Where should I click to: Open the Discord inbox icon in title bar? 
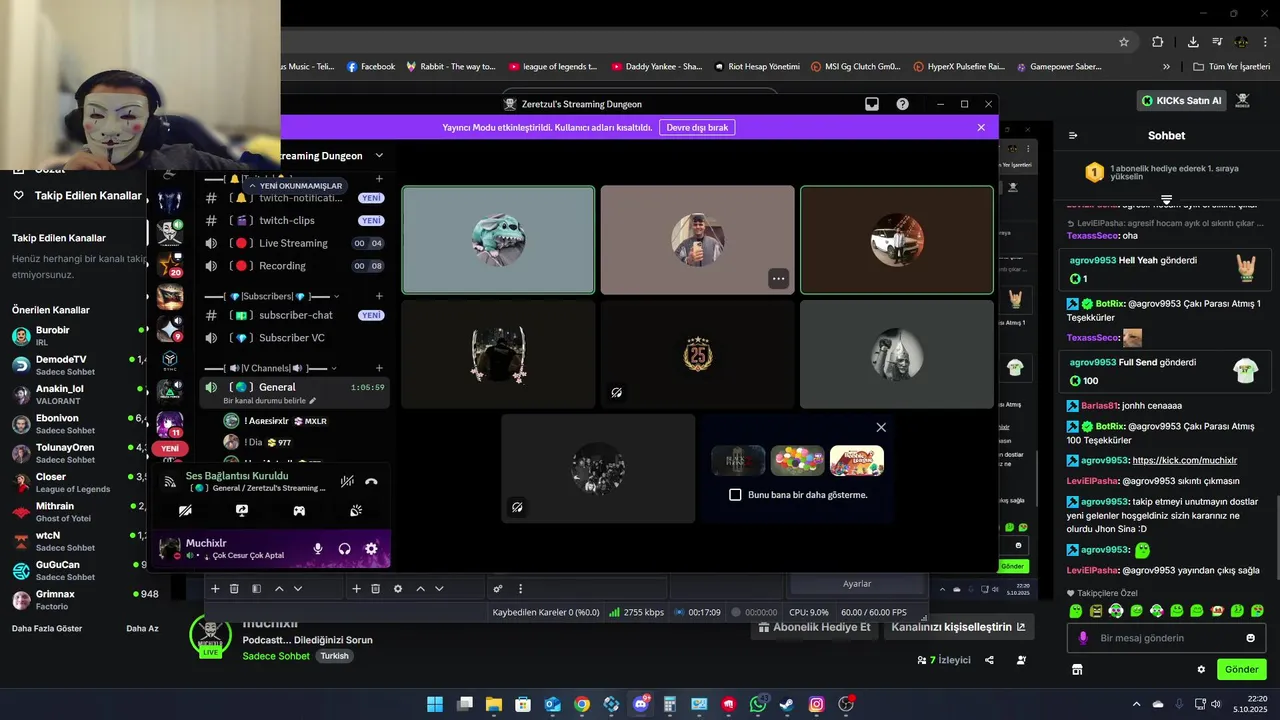(872, 104)
